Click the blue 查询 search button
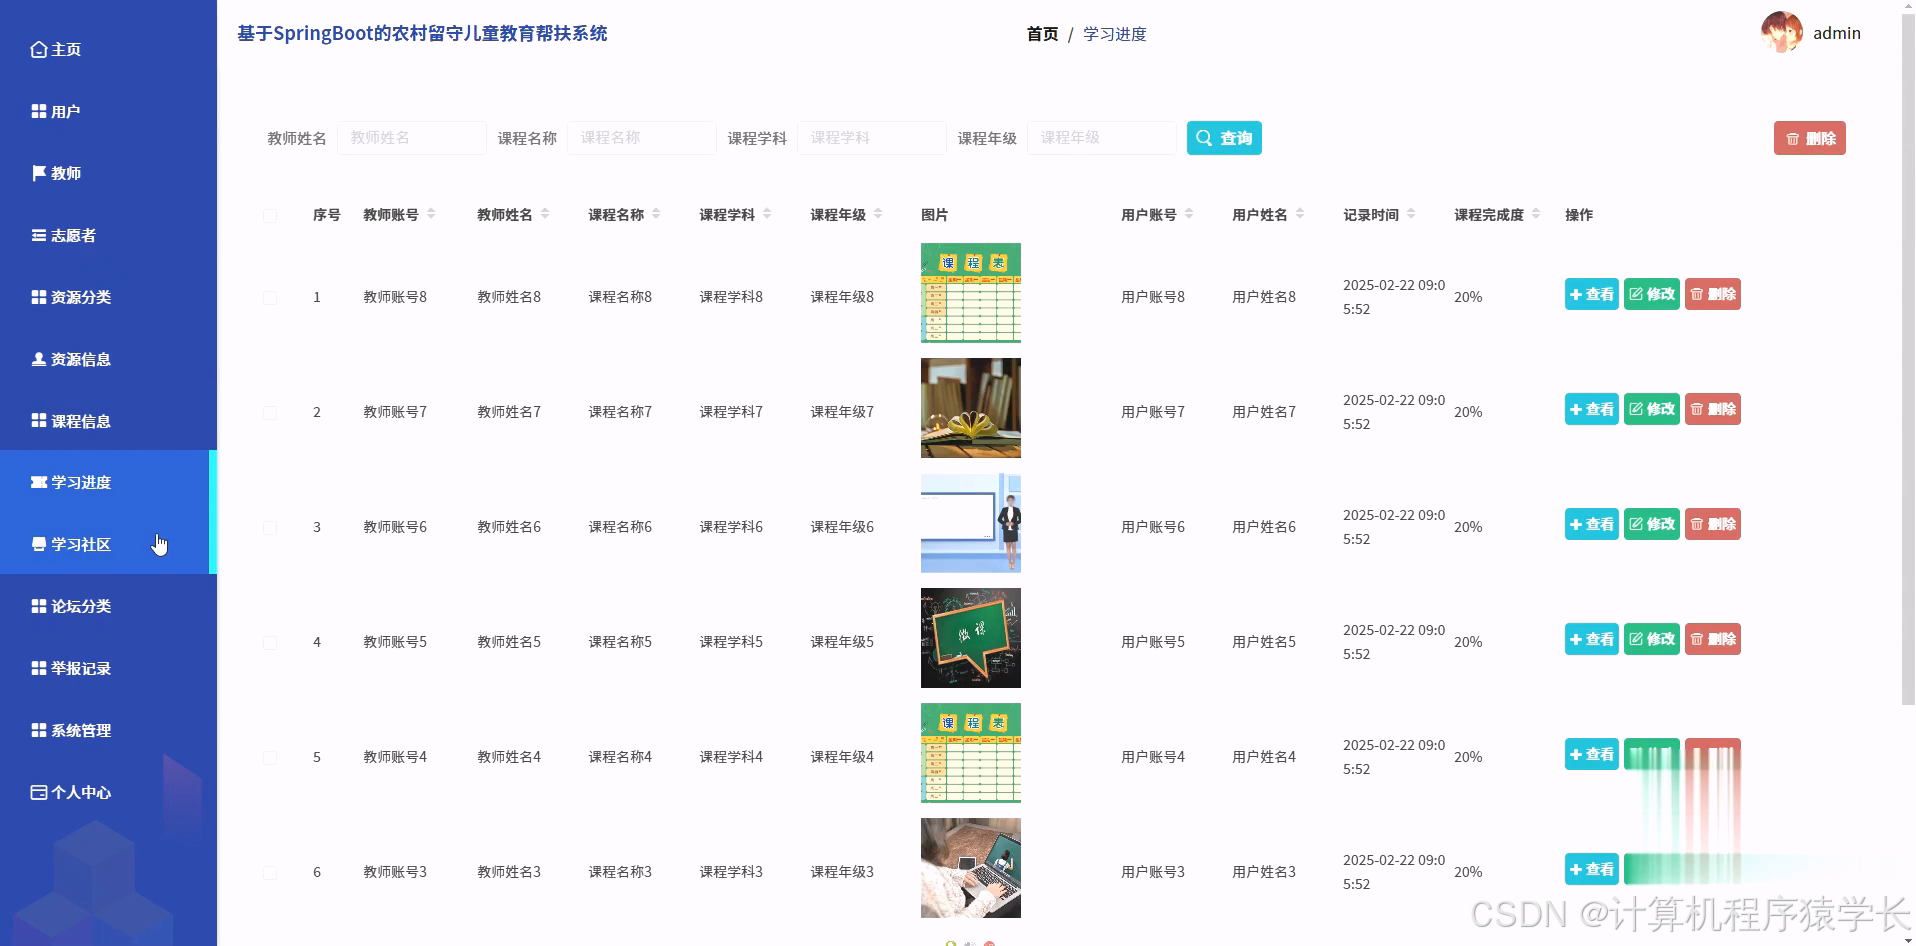This screenshot has width=1916, height=946. (x=1223, y=138)
